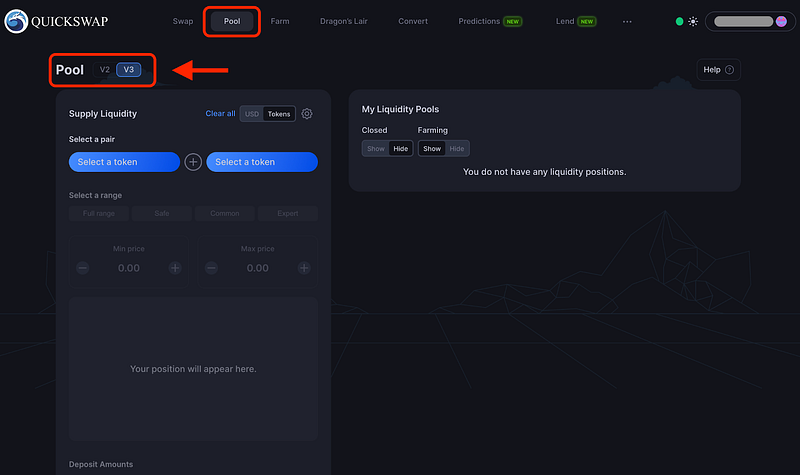
Task: Click the QuickSwap dragon logo
Action: 16,21
